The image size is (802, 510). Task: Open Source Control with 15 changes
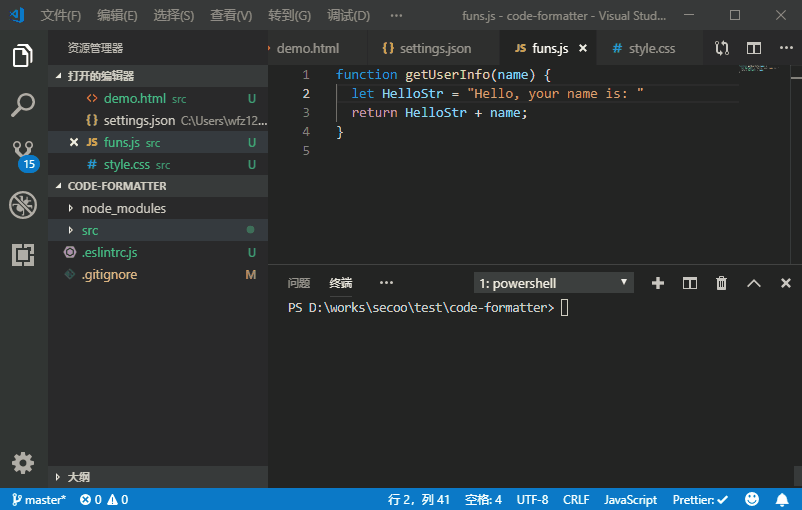click(25, 156)
